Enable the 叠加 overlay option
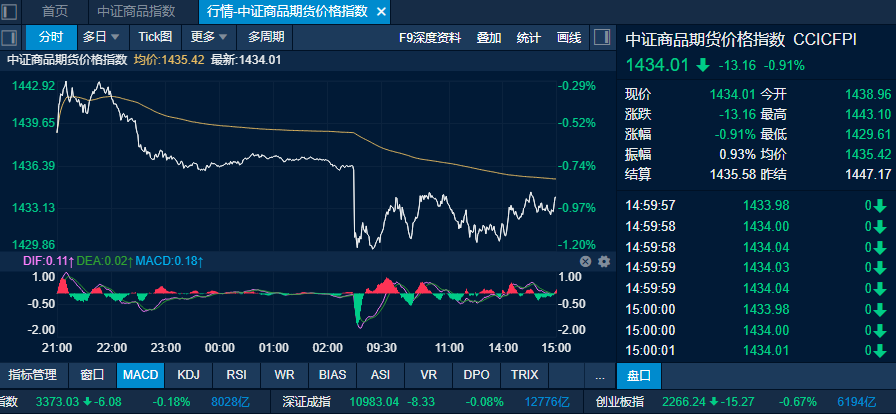Screen dimensions: 896x414 click(x=489, y=37)
